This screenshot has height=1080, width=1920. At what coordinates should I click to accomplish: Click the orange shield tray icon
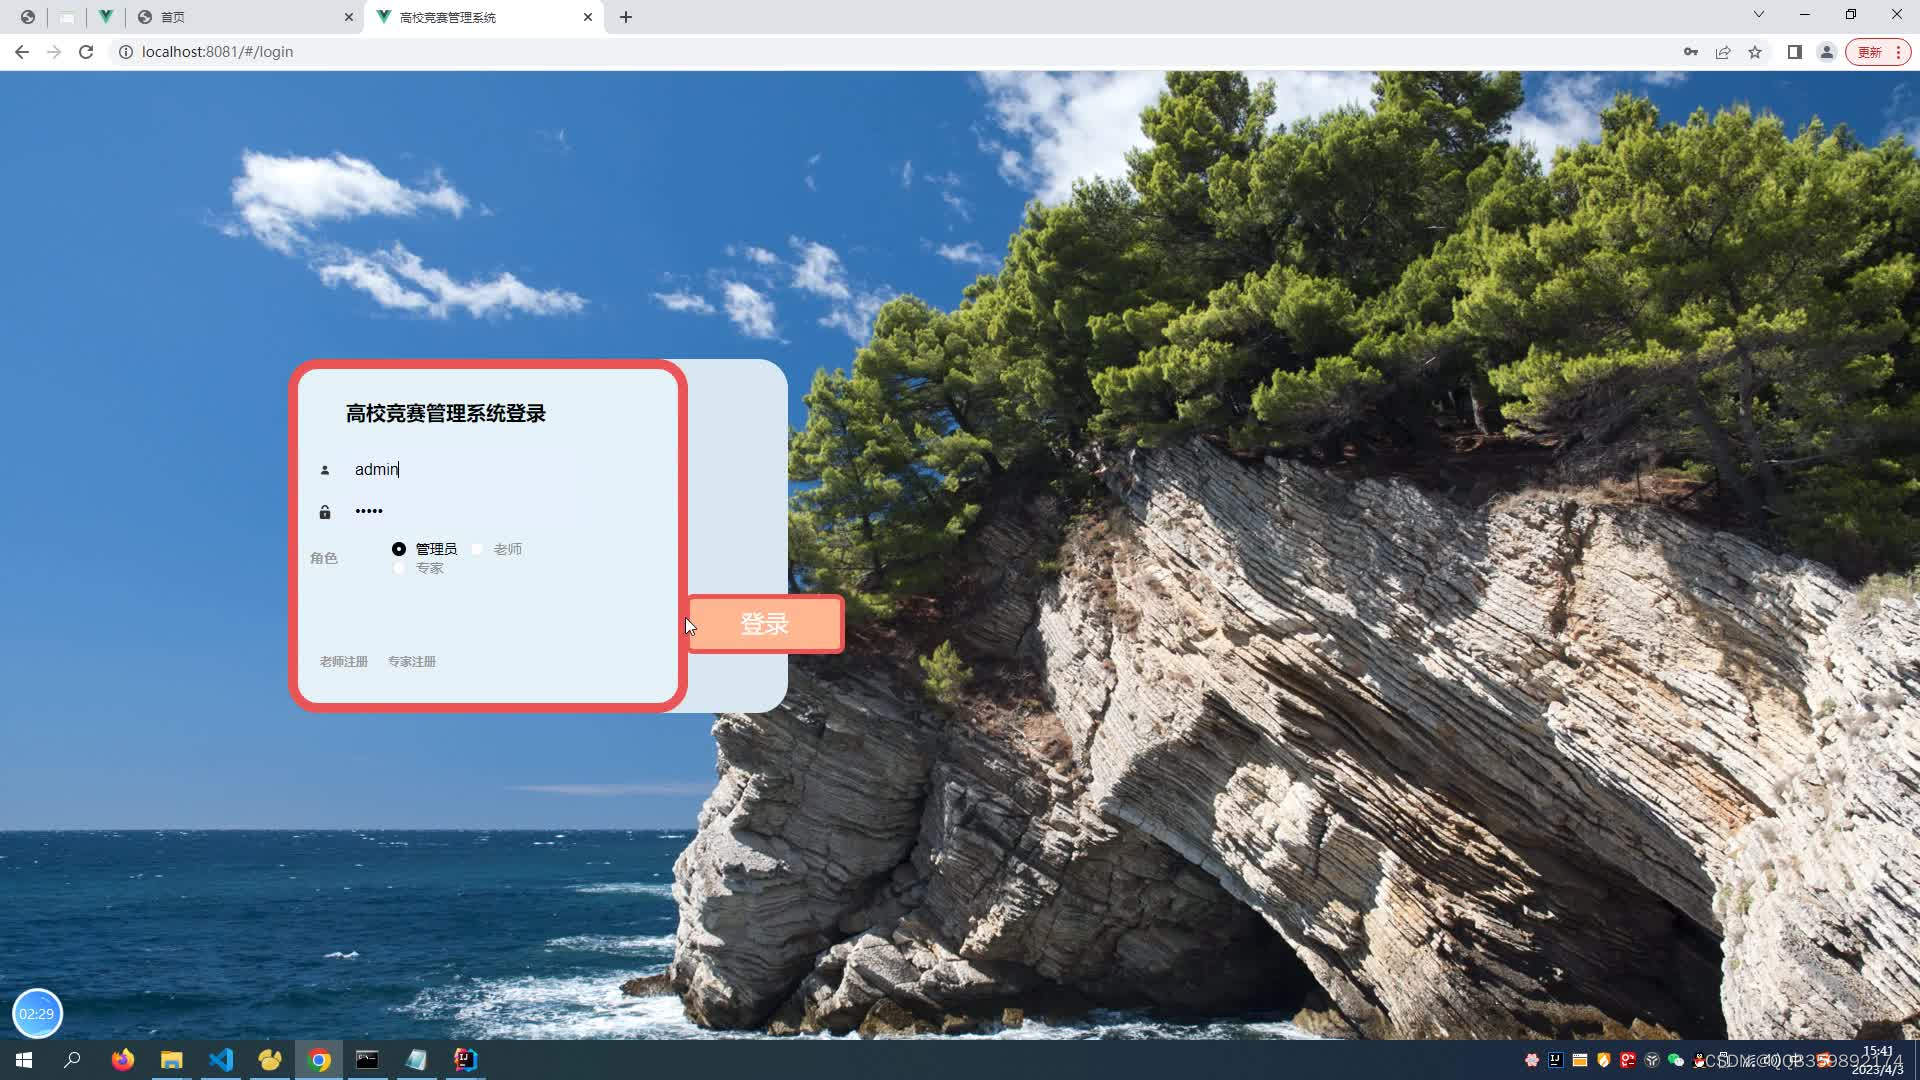(x=1604, y=1060)
